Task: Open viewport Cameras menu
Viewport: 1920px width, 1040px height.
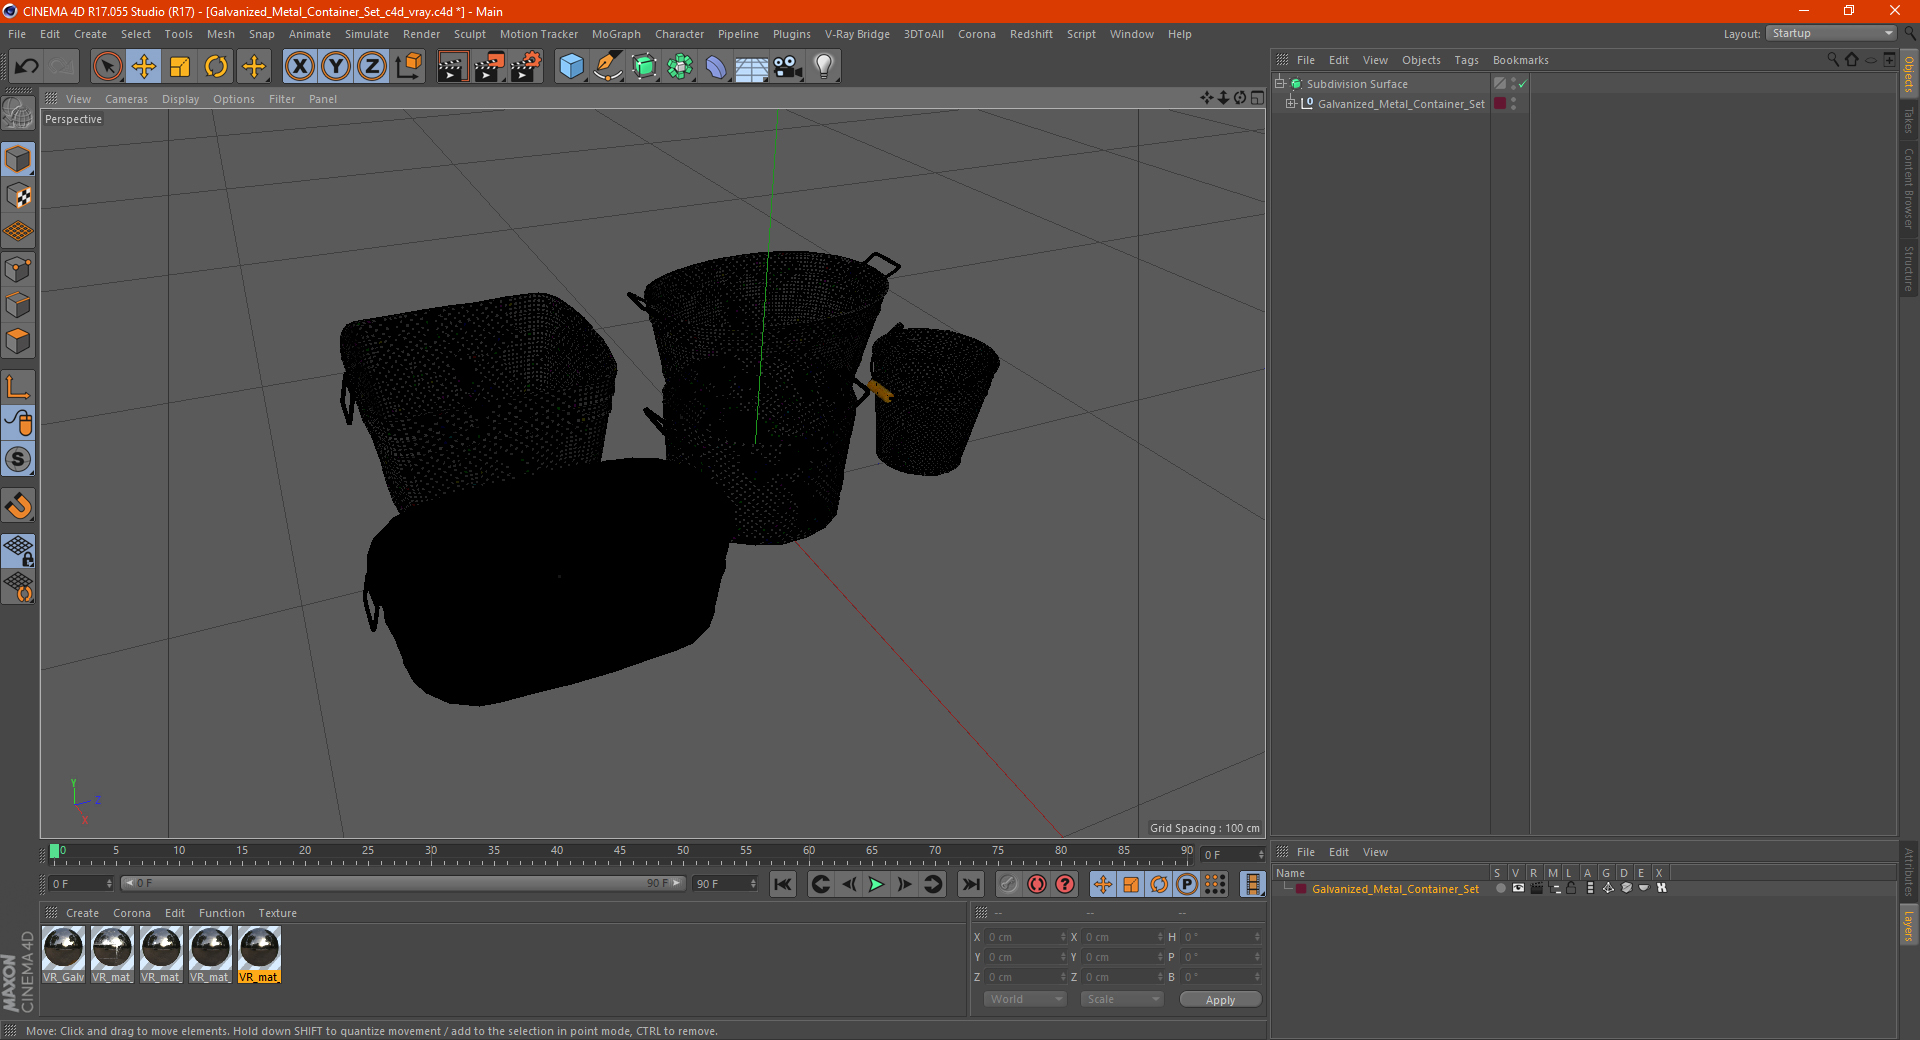Action: point(126,99)
